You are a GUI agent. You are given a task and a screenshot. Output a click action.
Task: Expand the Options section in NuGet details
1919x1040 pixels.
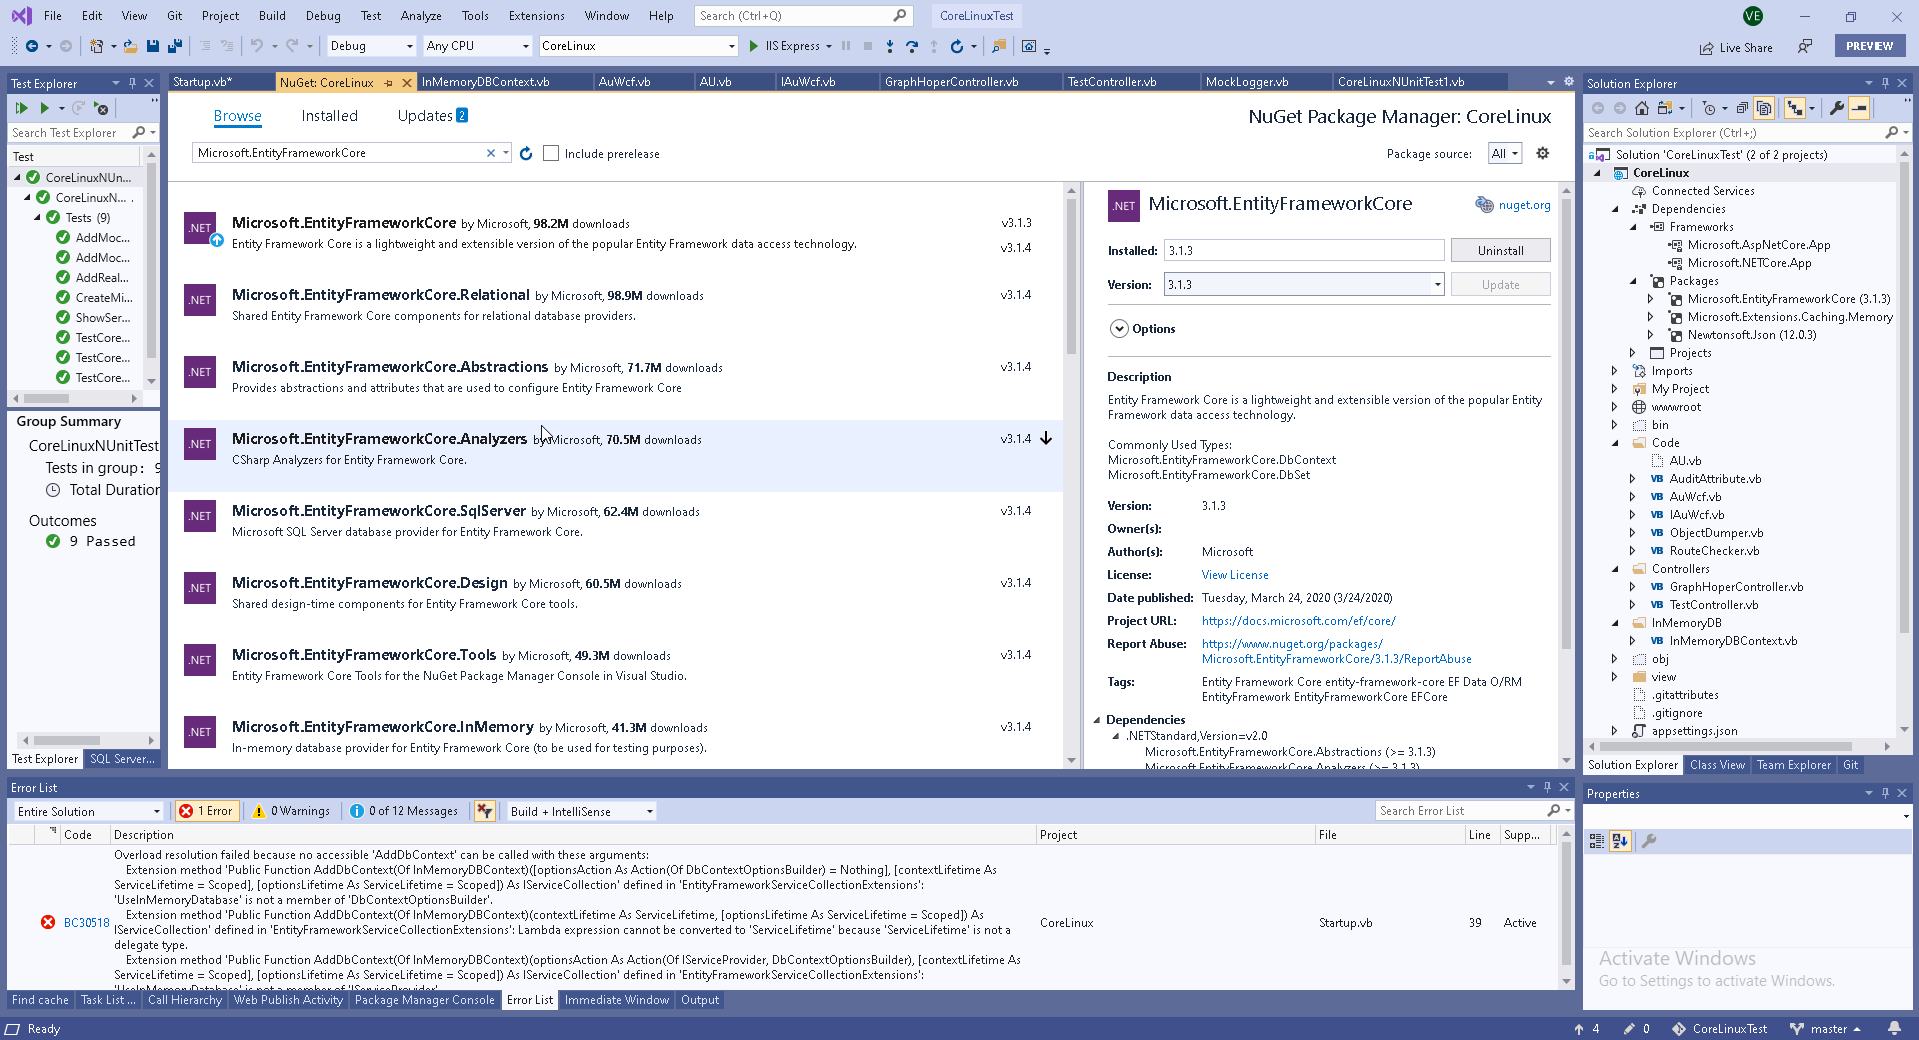tap(1119, 329)
